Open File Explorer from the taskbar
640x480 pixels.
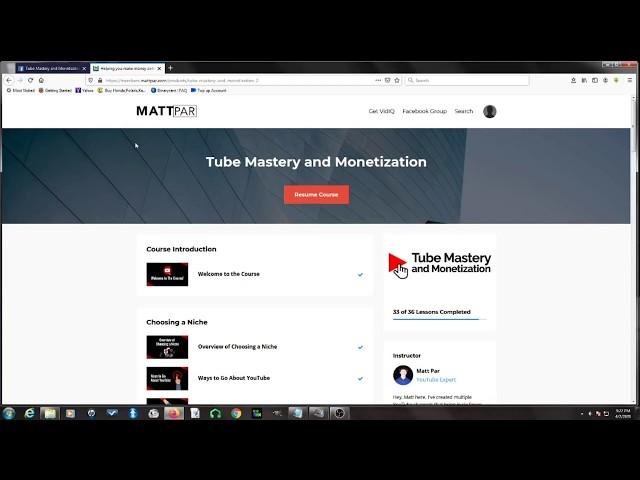click(50, 413)
